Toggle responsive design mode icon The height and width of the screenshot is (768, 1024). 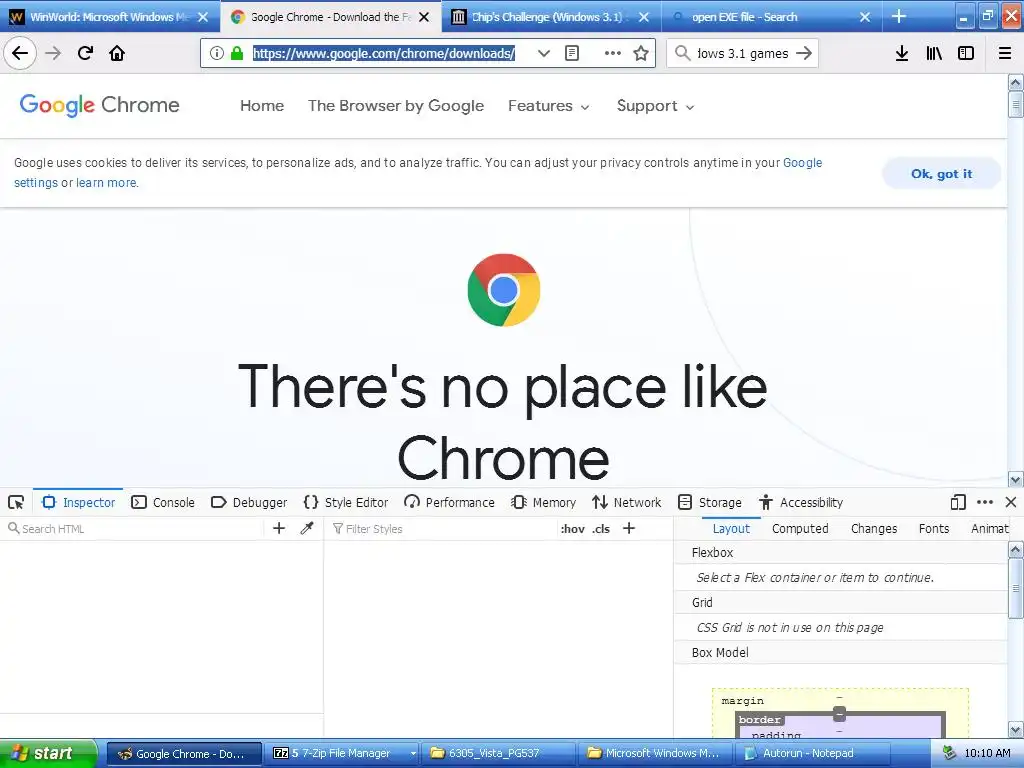click(x=958, y=502)
